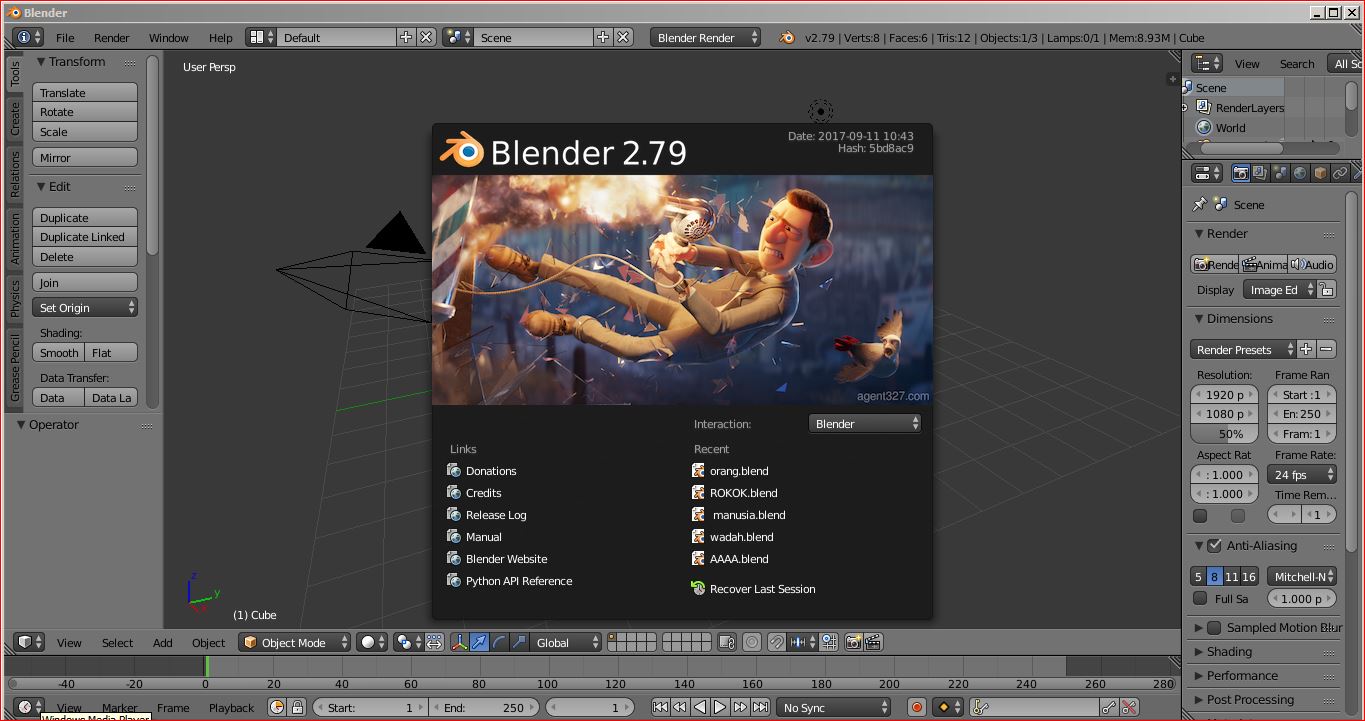The image size is (1365, 721).
Task: Click the Translate button
Action: (85, 92)
